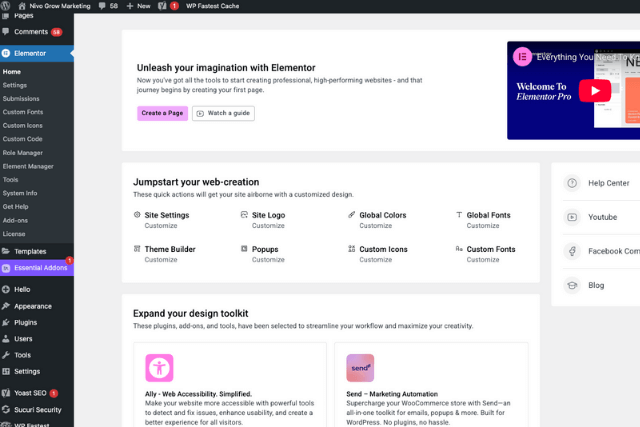The width and height of the screenshot is (640, 427).
Task: Click the Global Fonts icon
Action: [x=458, y=215]
